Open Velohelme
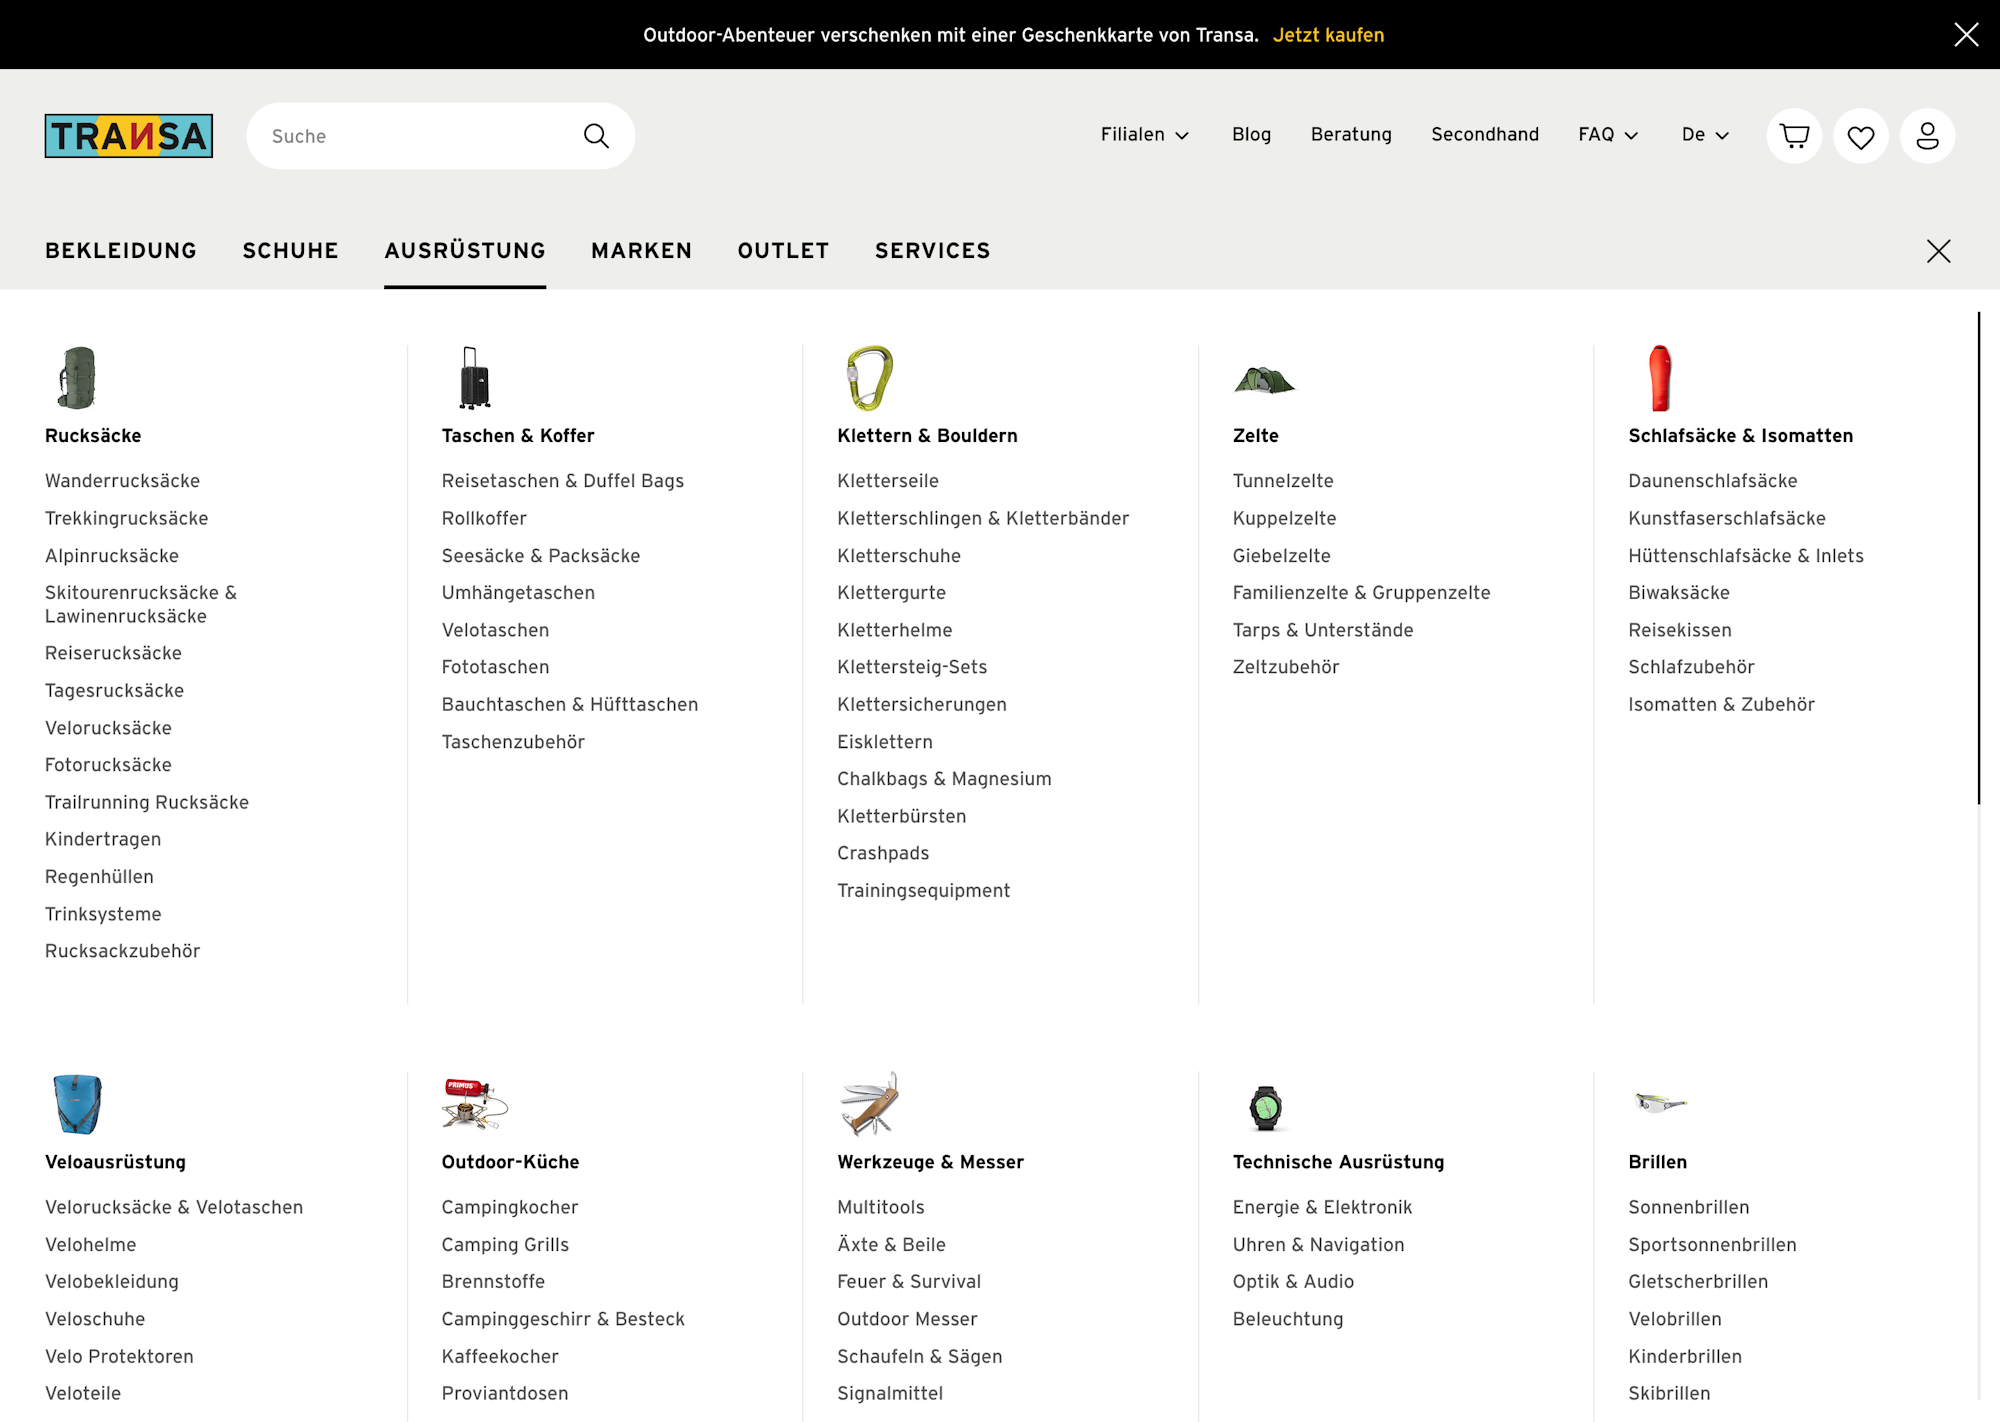Screen dimensions: 2000x1422 click(91, 1245)
